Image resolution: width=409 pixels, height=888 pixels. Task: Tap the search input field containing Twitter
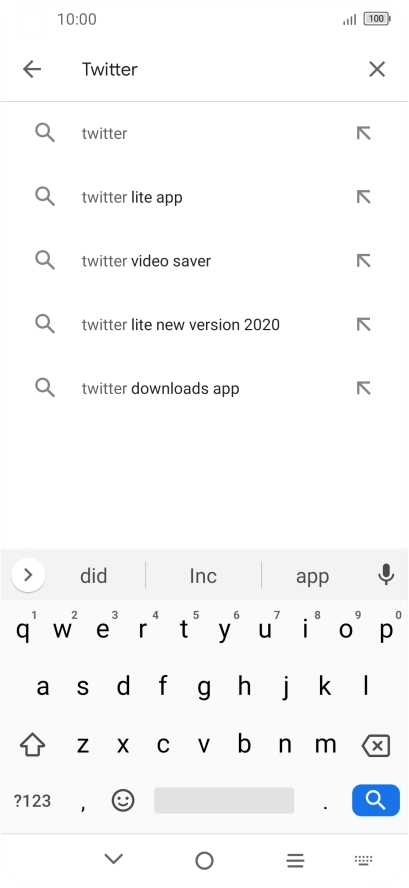click(x=215, y=69)
